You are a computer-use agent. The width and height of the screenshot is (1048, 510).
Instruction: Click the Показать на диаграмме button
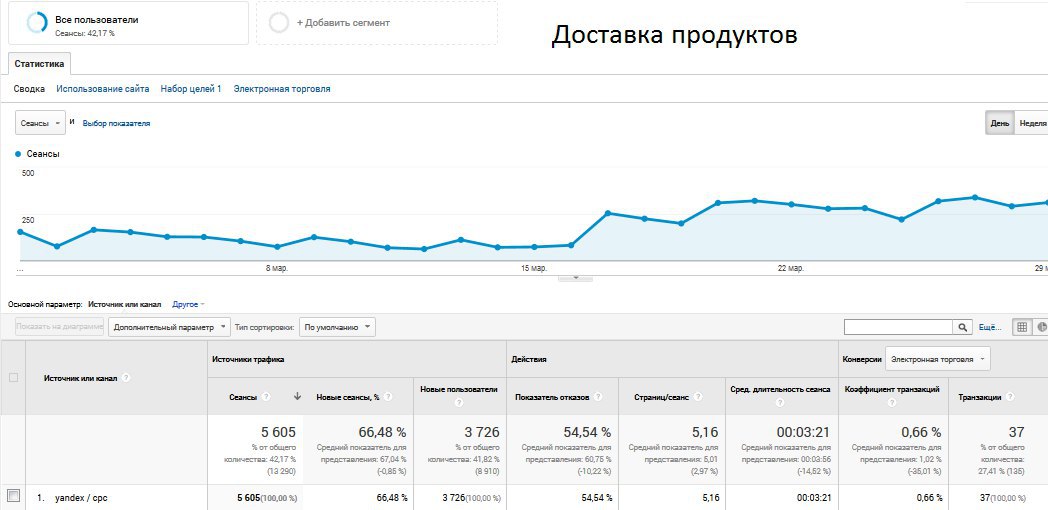[59, 327]
